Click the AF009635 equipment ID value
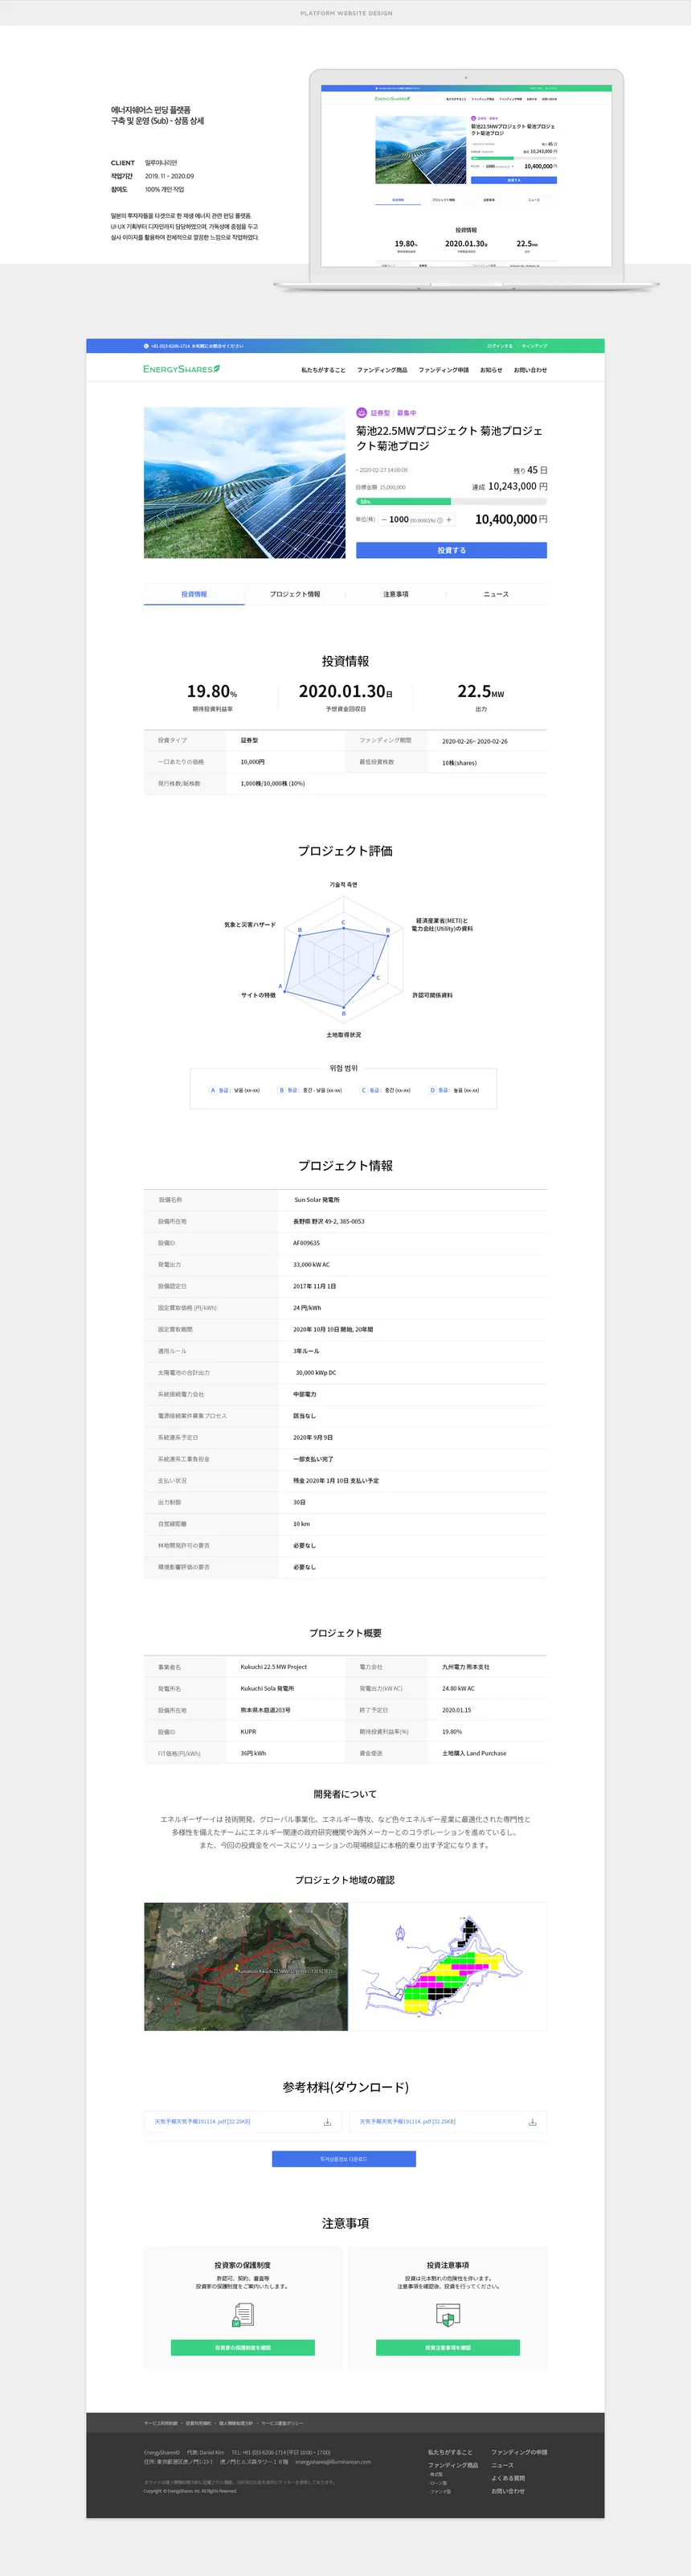691x2576 pixels. pyautogui.click(x=306, y=1243)
